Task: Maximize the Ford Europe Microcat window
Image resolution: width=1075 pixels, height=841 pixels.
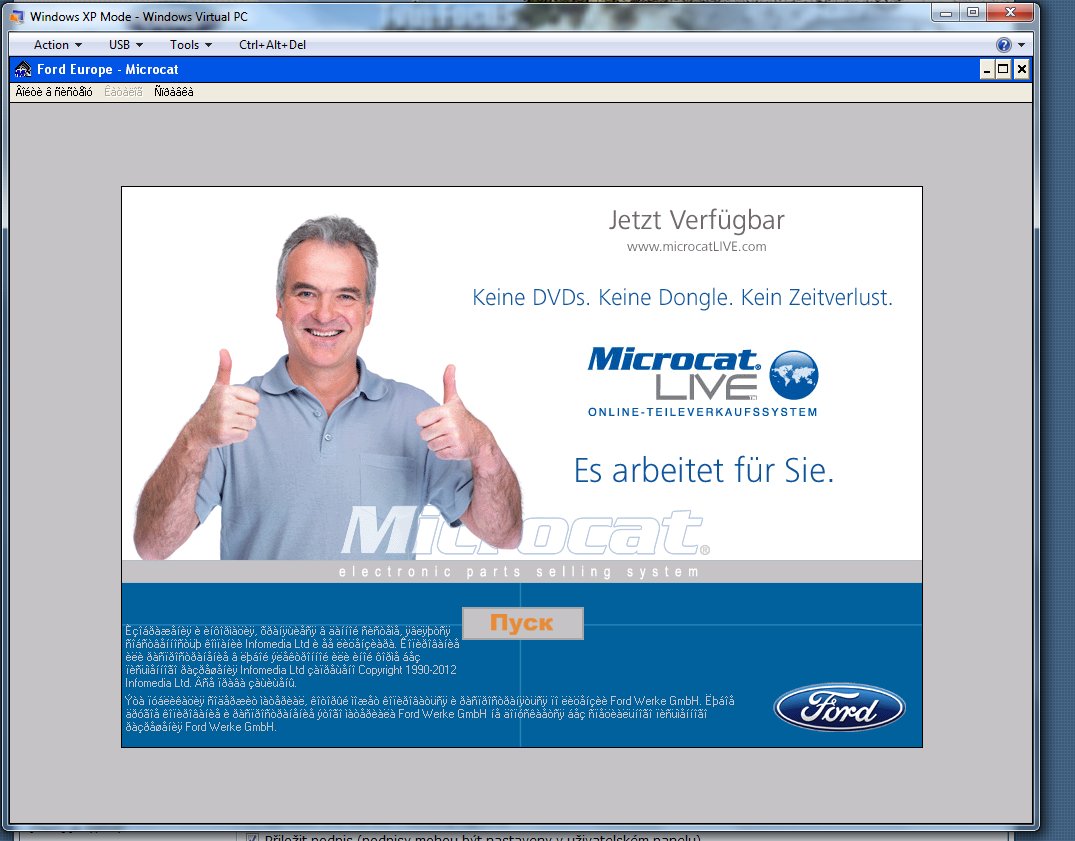Action: coord(1003,69)
